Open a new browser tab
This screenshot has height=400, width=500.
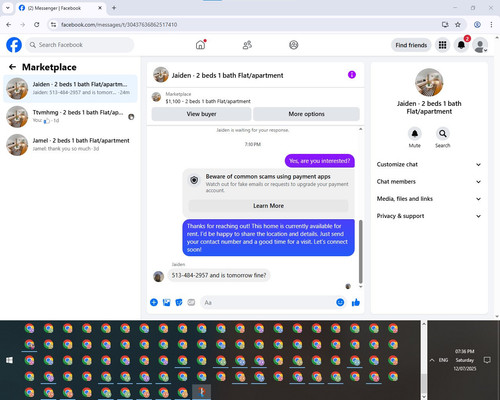pos(114,8)
